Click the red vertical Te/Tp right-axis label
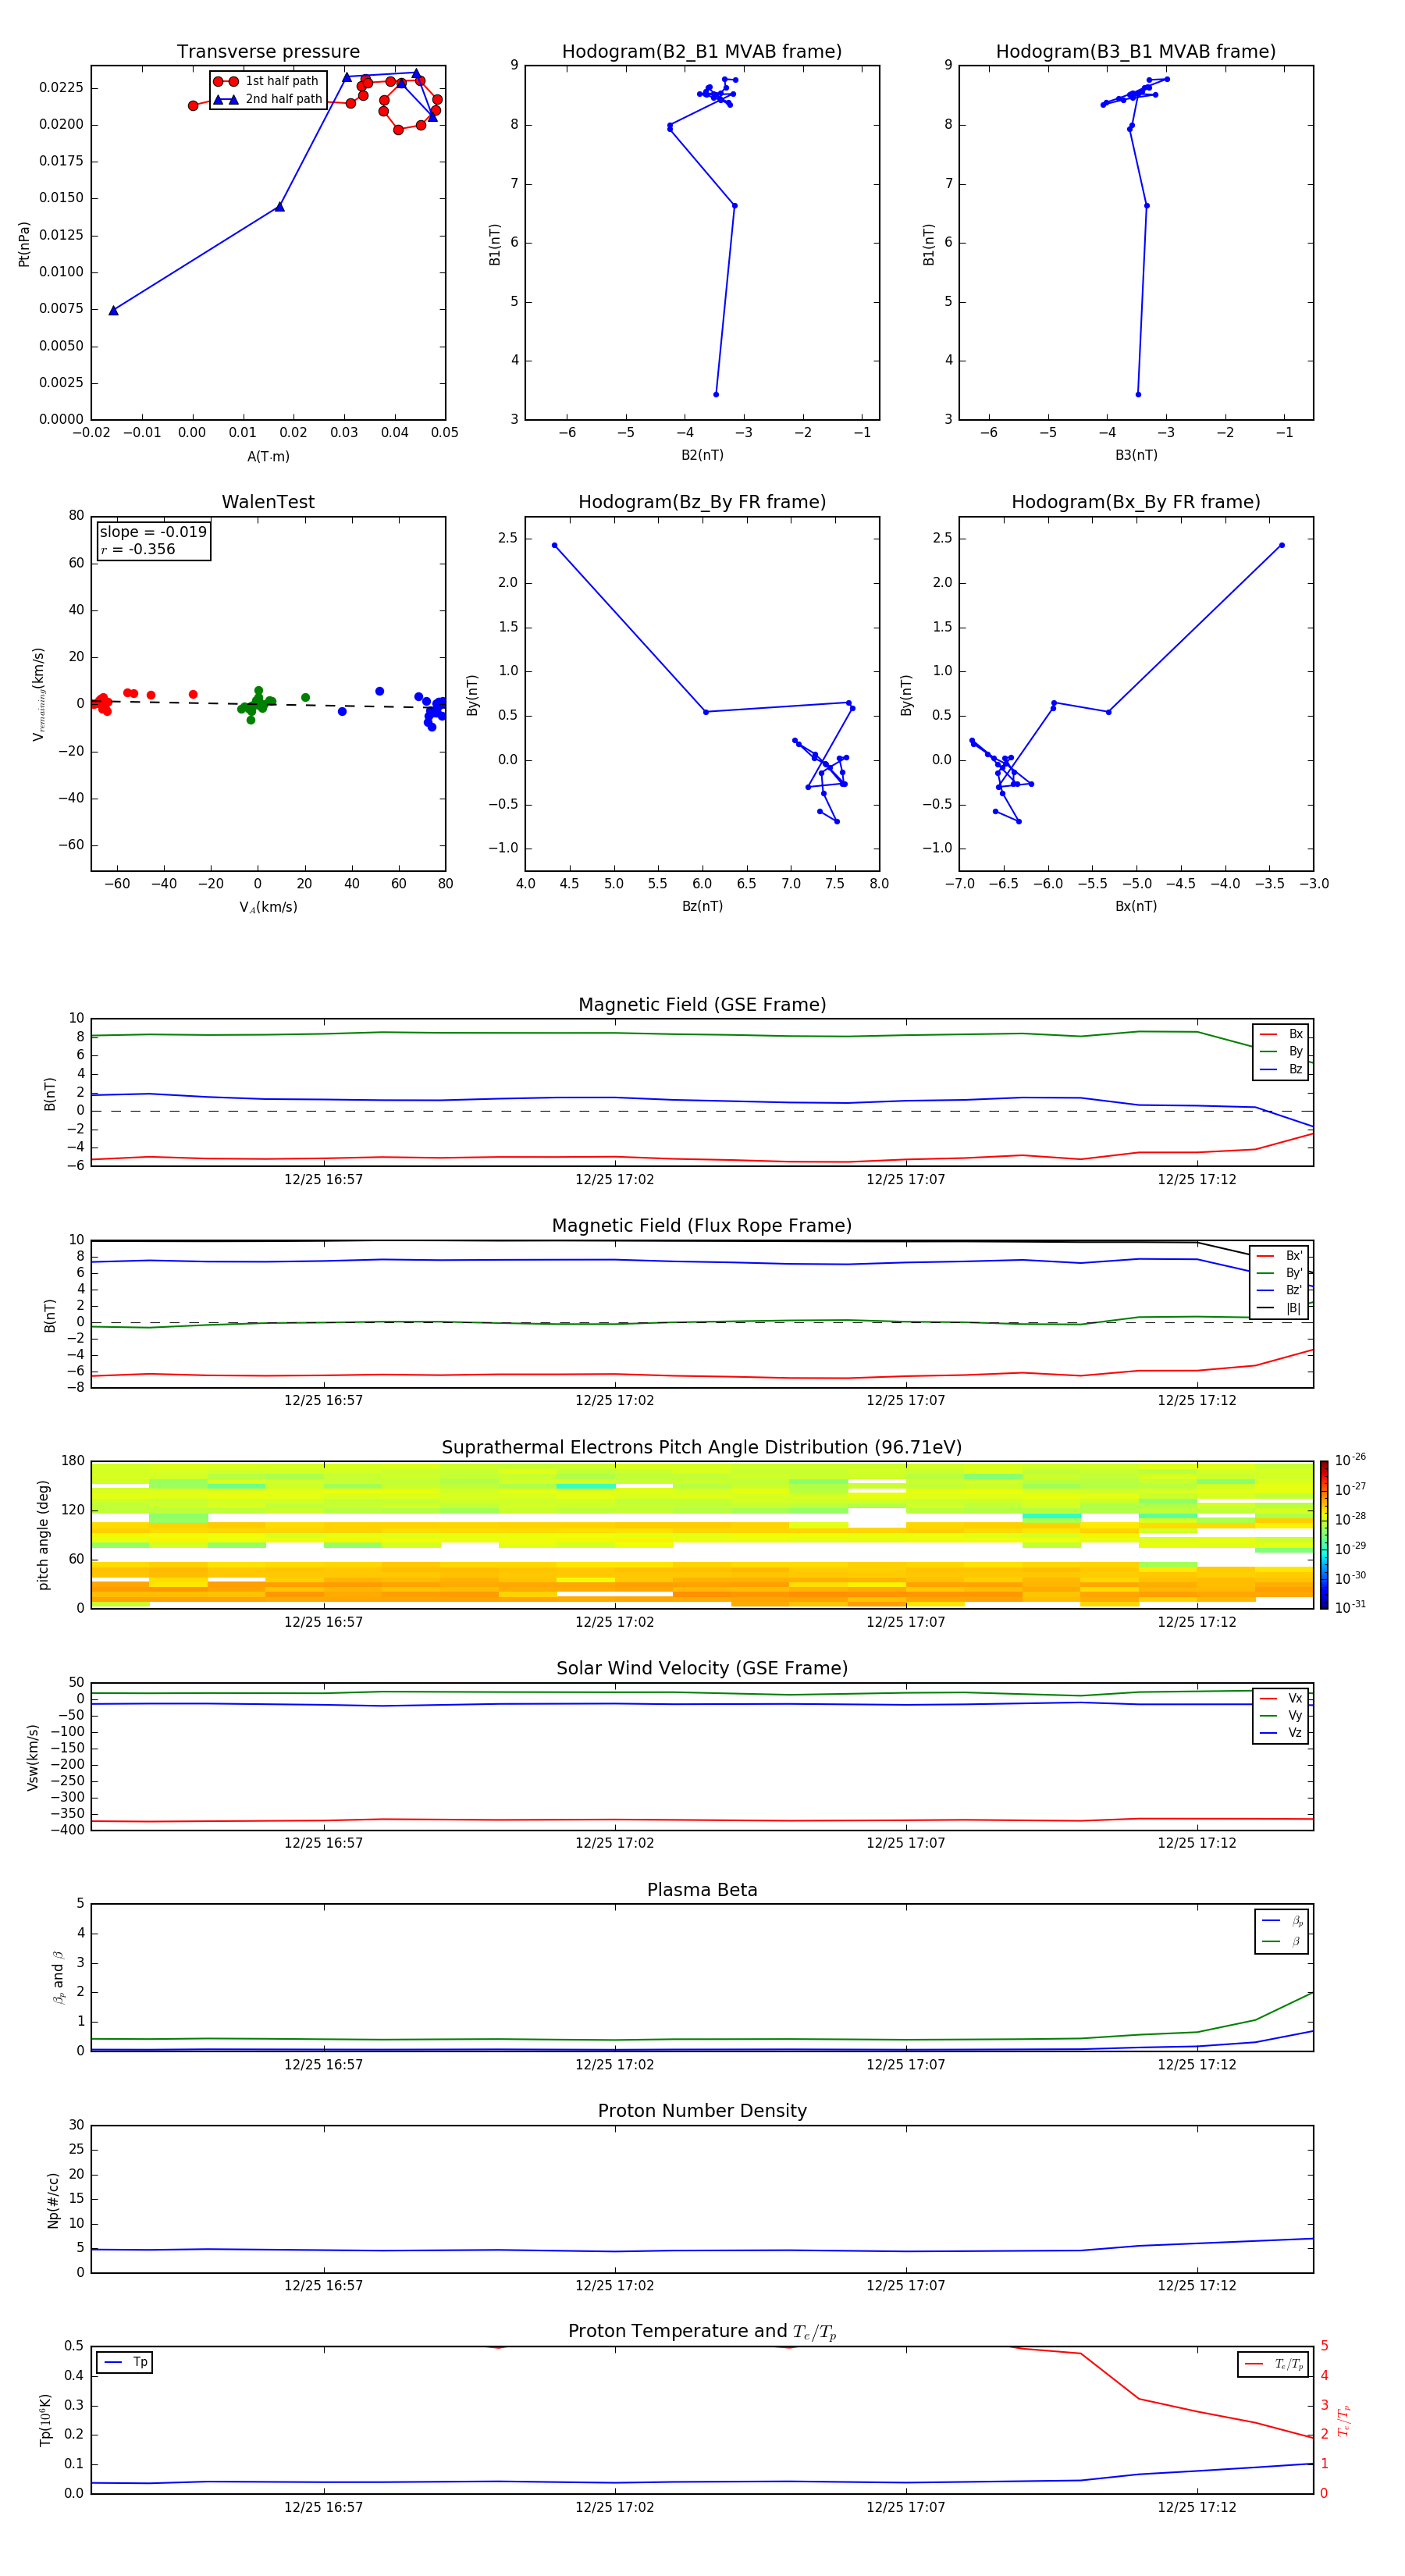 [1343, 2420]
